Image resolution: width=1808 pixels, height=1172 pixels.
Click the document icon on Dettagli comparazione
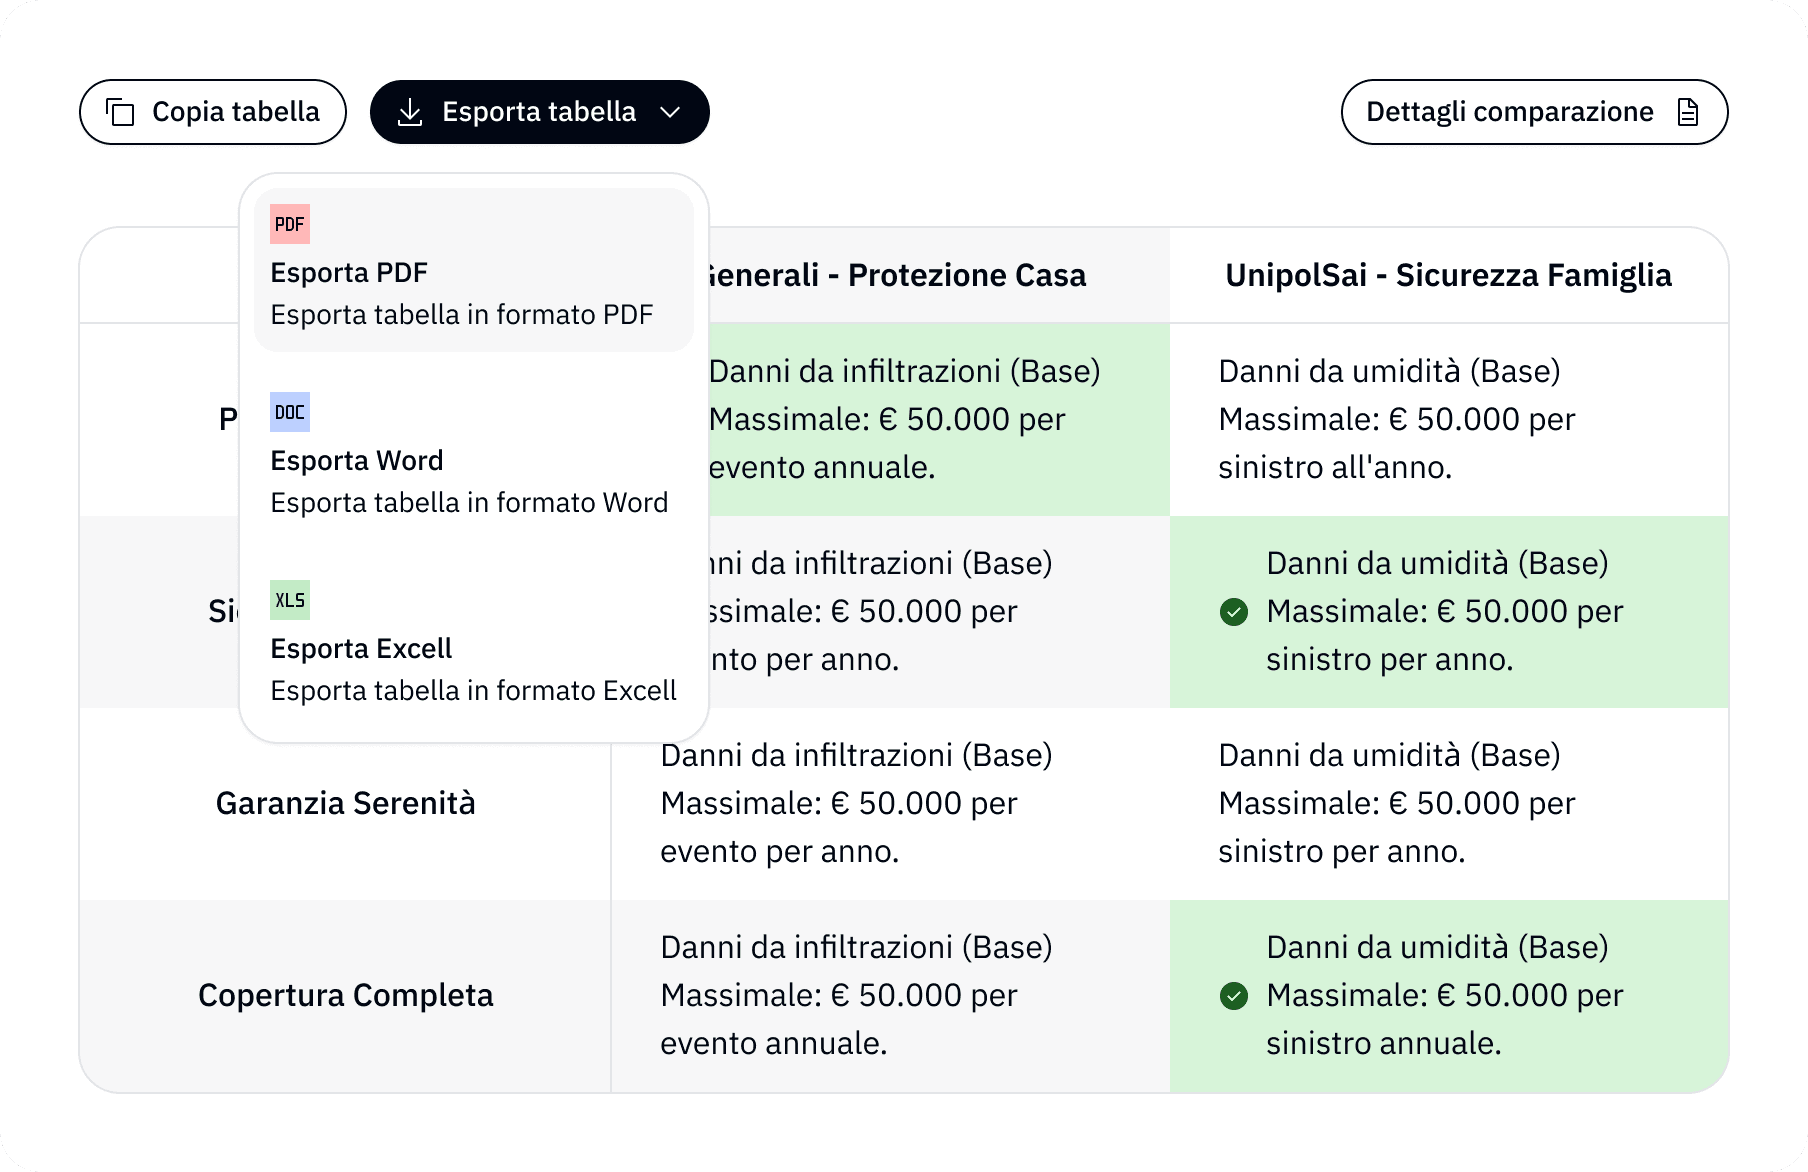coord(1688,112)
